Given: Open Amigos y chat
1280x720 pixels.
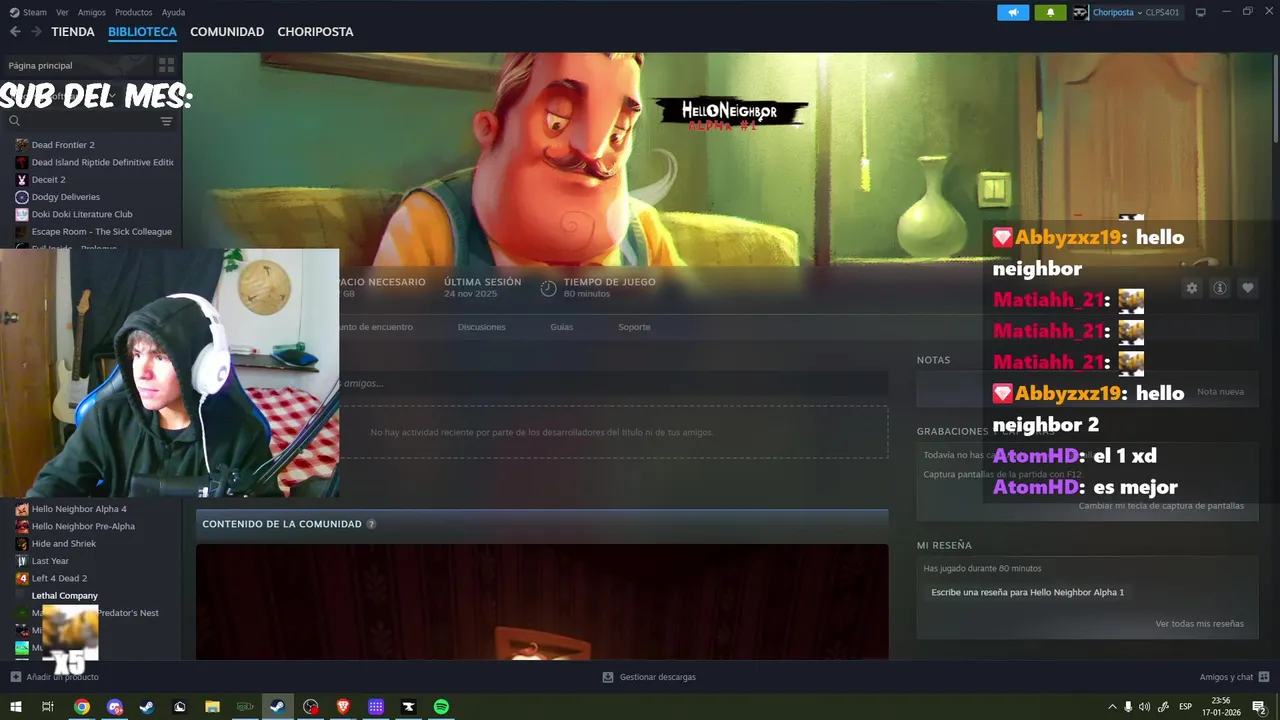Looking at the screenshot, I should (1235, 677).
